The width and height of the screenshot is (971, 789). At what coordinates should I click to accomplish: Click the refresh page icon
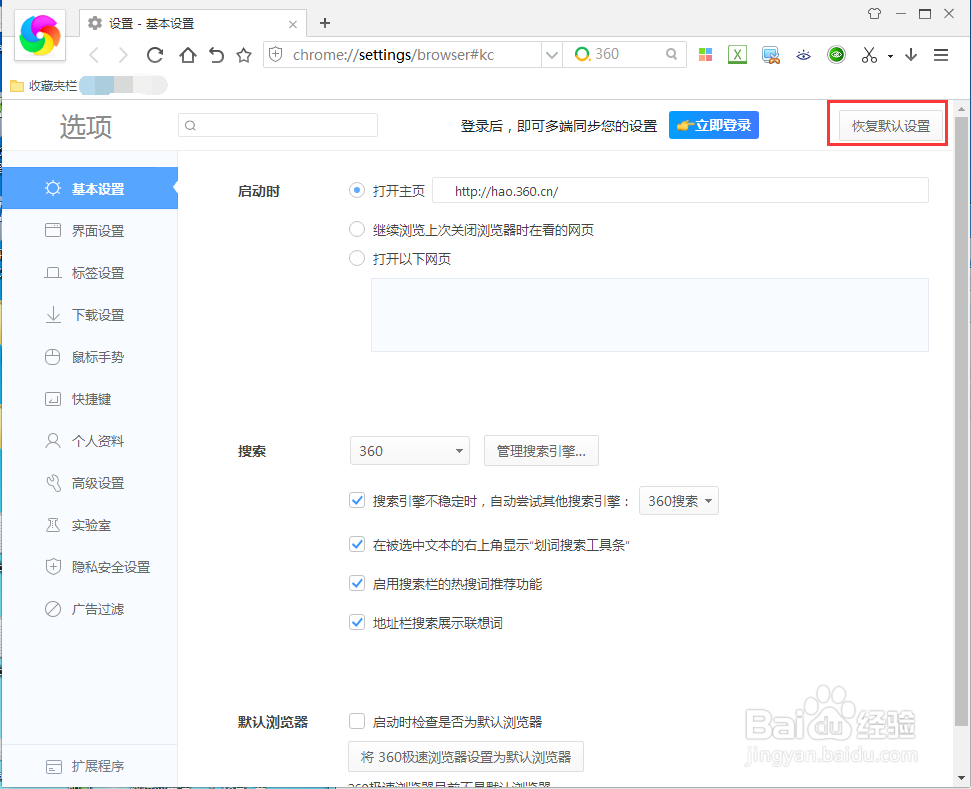(157, 55)
